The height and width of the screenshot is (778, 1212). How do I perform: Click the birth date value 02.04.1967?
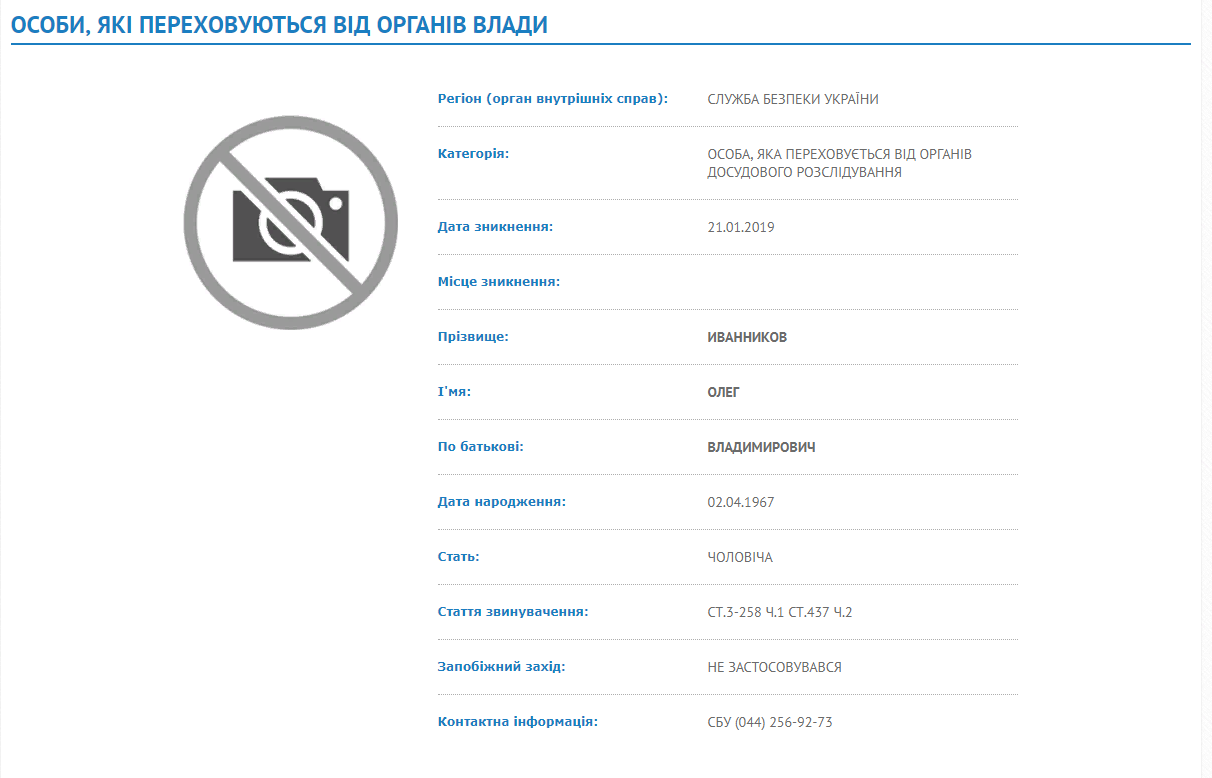(740, 502)
